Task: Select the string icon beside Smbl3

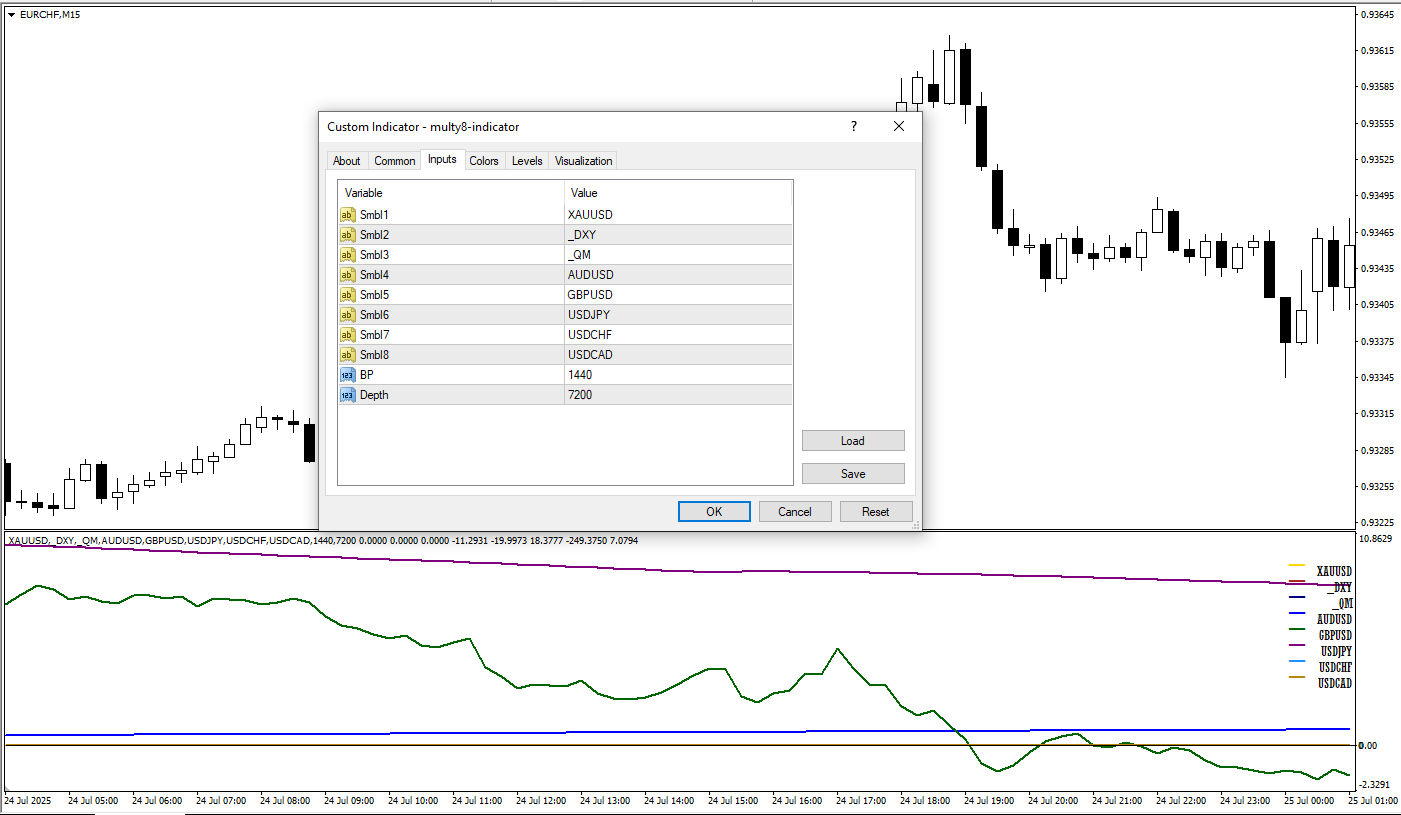Action: click(x=347, y=255)
